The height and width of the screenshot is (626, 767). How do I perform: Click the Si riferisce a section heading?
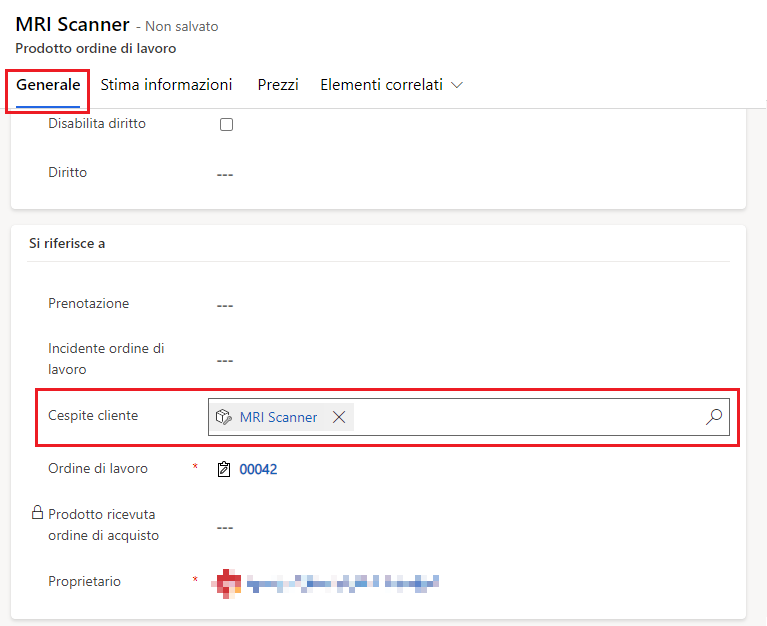67,244
